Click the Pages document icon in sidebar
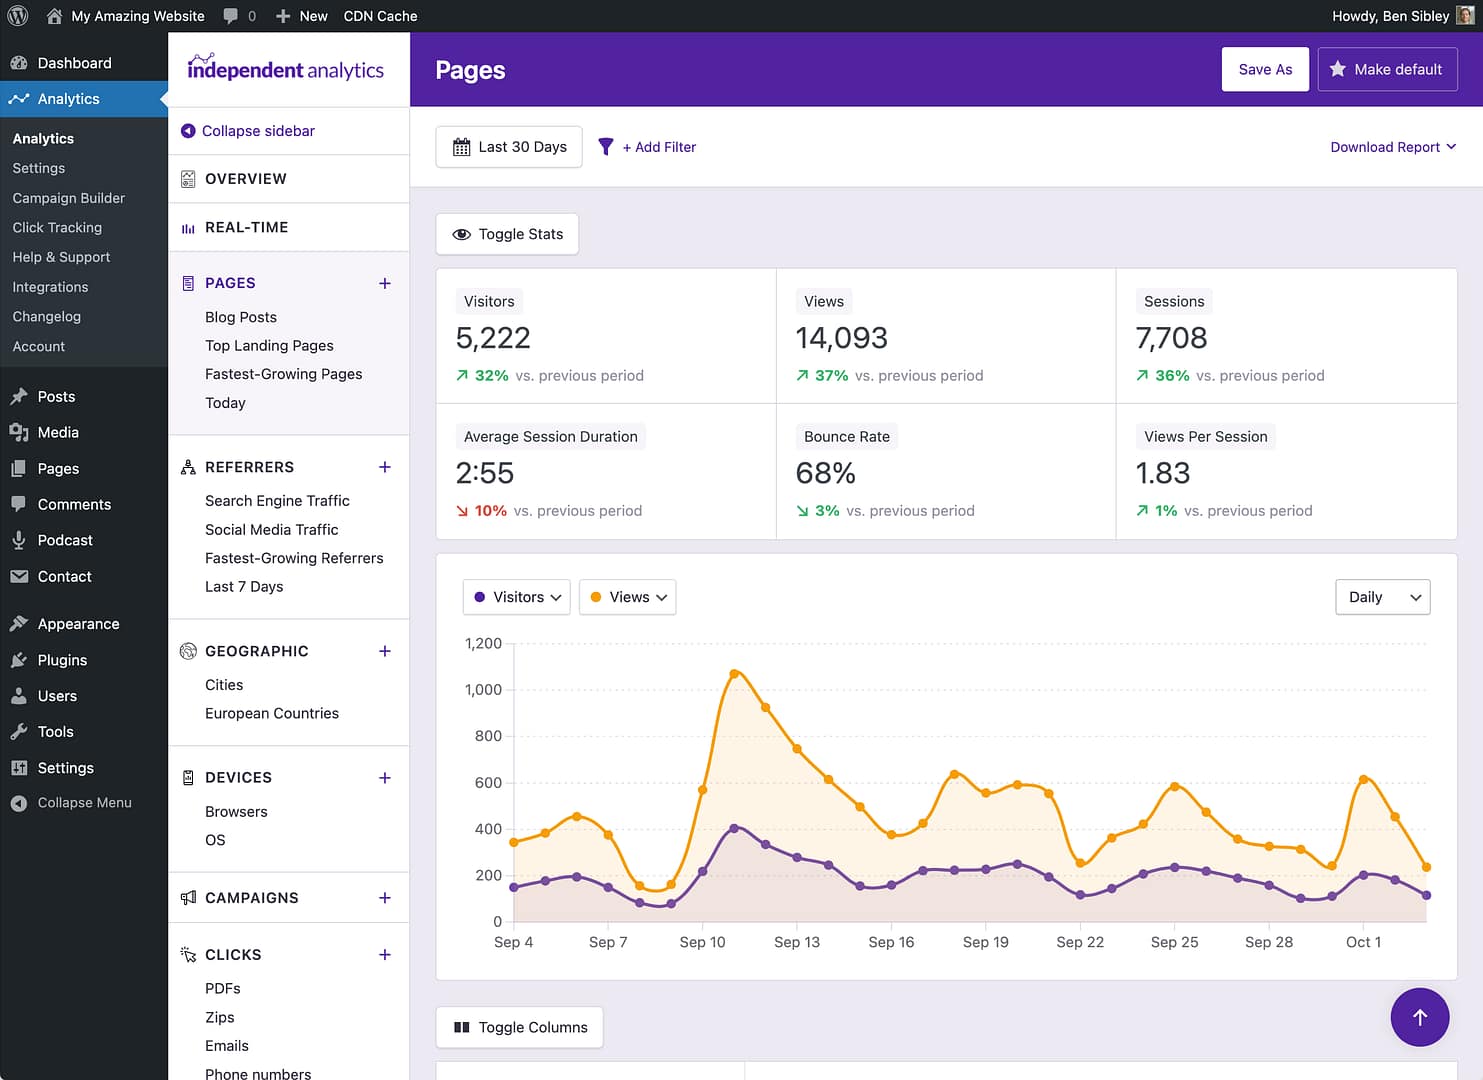 point(188,283)
